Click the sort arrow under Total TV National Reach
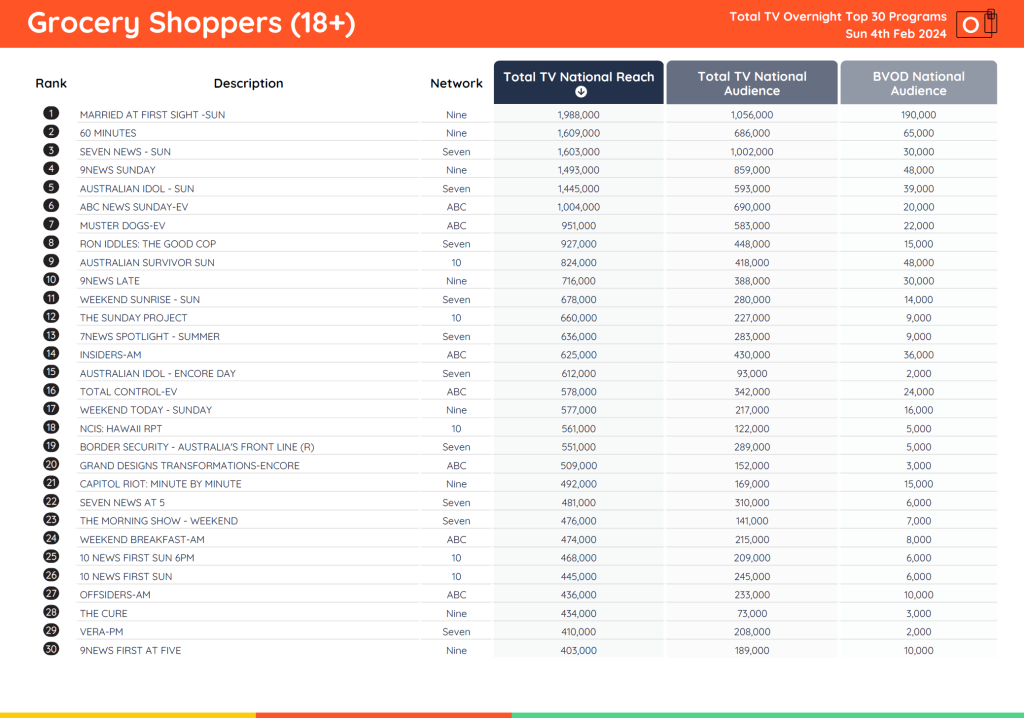Viewport: 1024px width, 718px height. click(x=579, y=92)
